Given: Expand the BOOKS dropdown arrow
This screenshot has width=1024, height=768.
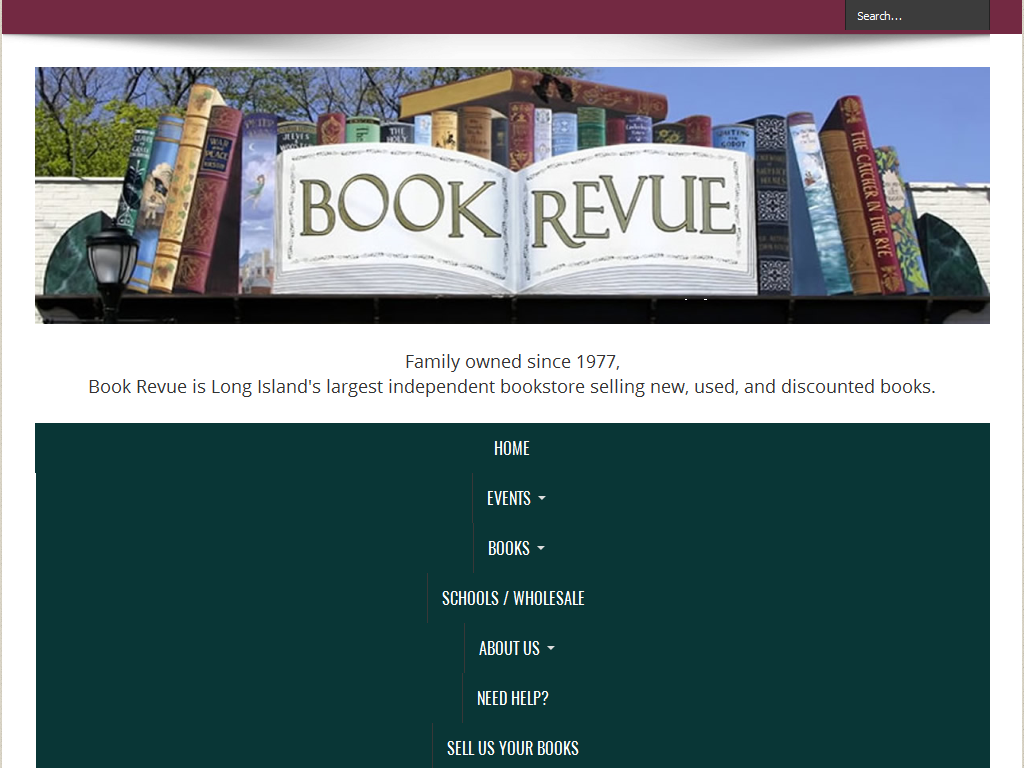Looking at the screenshot, I should pyautogui.click(x=541, y=549).
